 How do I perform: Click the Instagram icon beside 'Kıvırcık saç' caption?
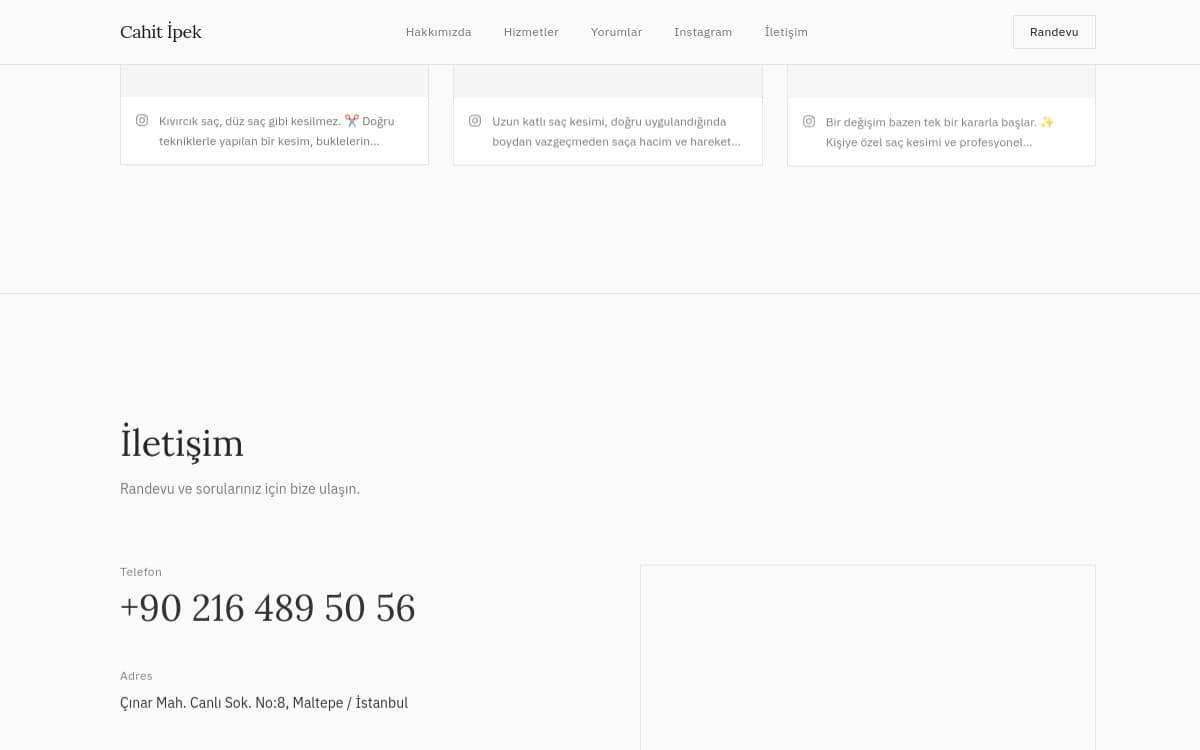[x=142, y=120]
